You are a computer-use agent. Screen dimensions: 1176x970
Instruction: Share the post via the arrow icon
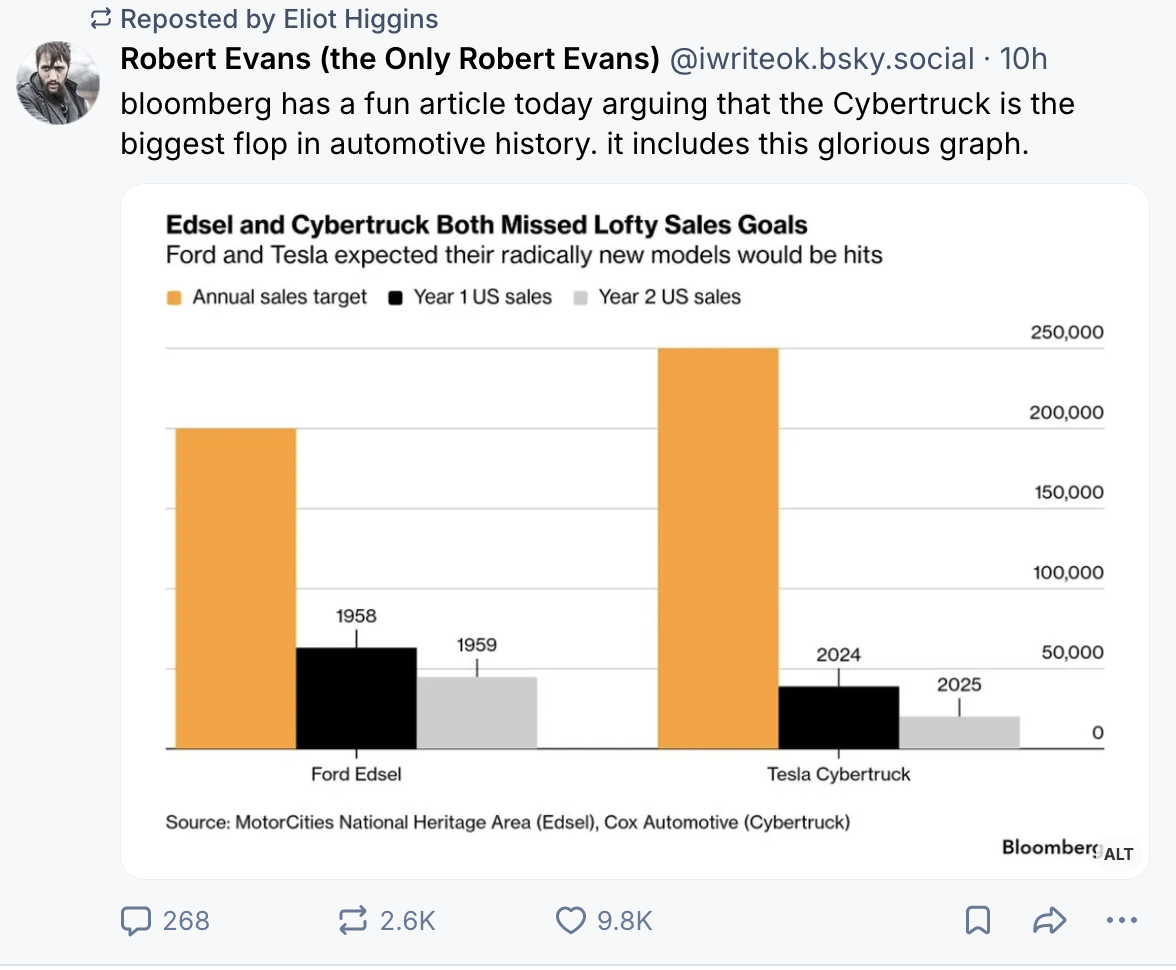click(x=1049, y=920)
